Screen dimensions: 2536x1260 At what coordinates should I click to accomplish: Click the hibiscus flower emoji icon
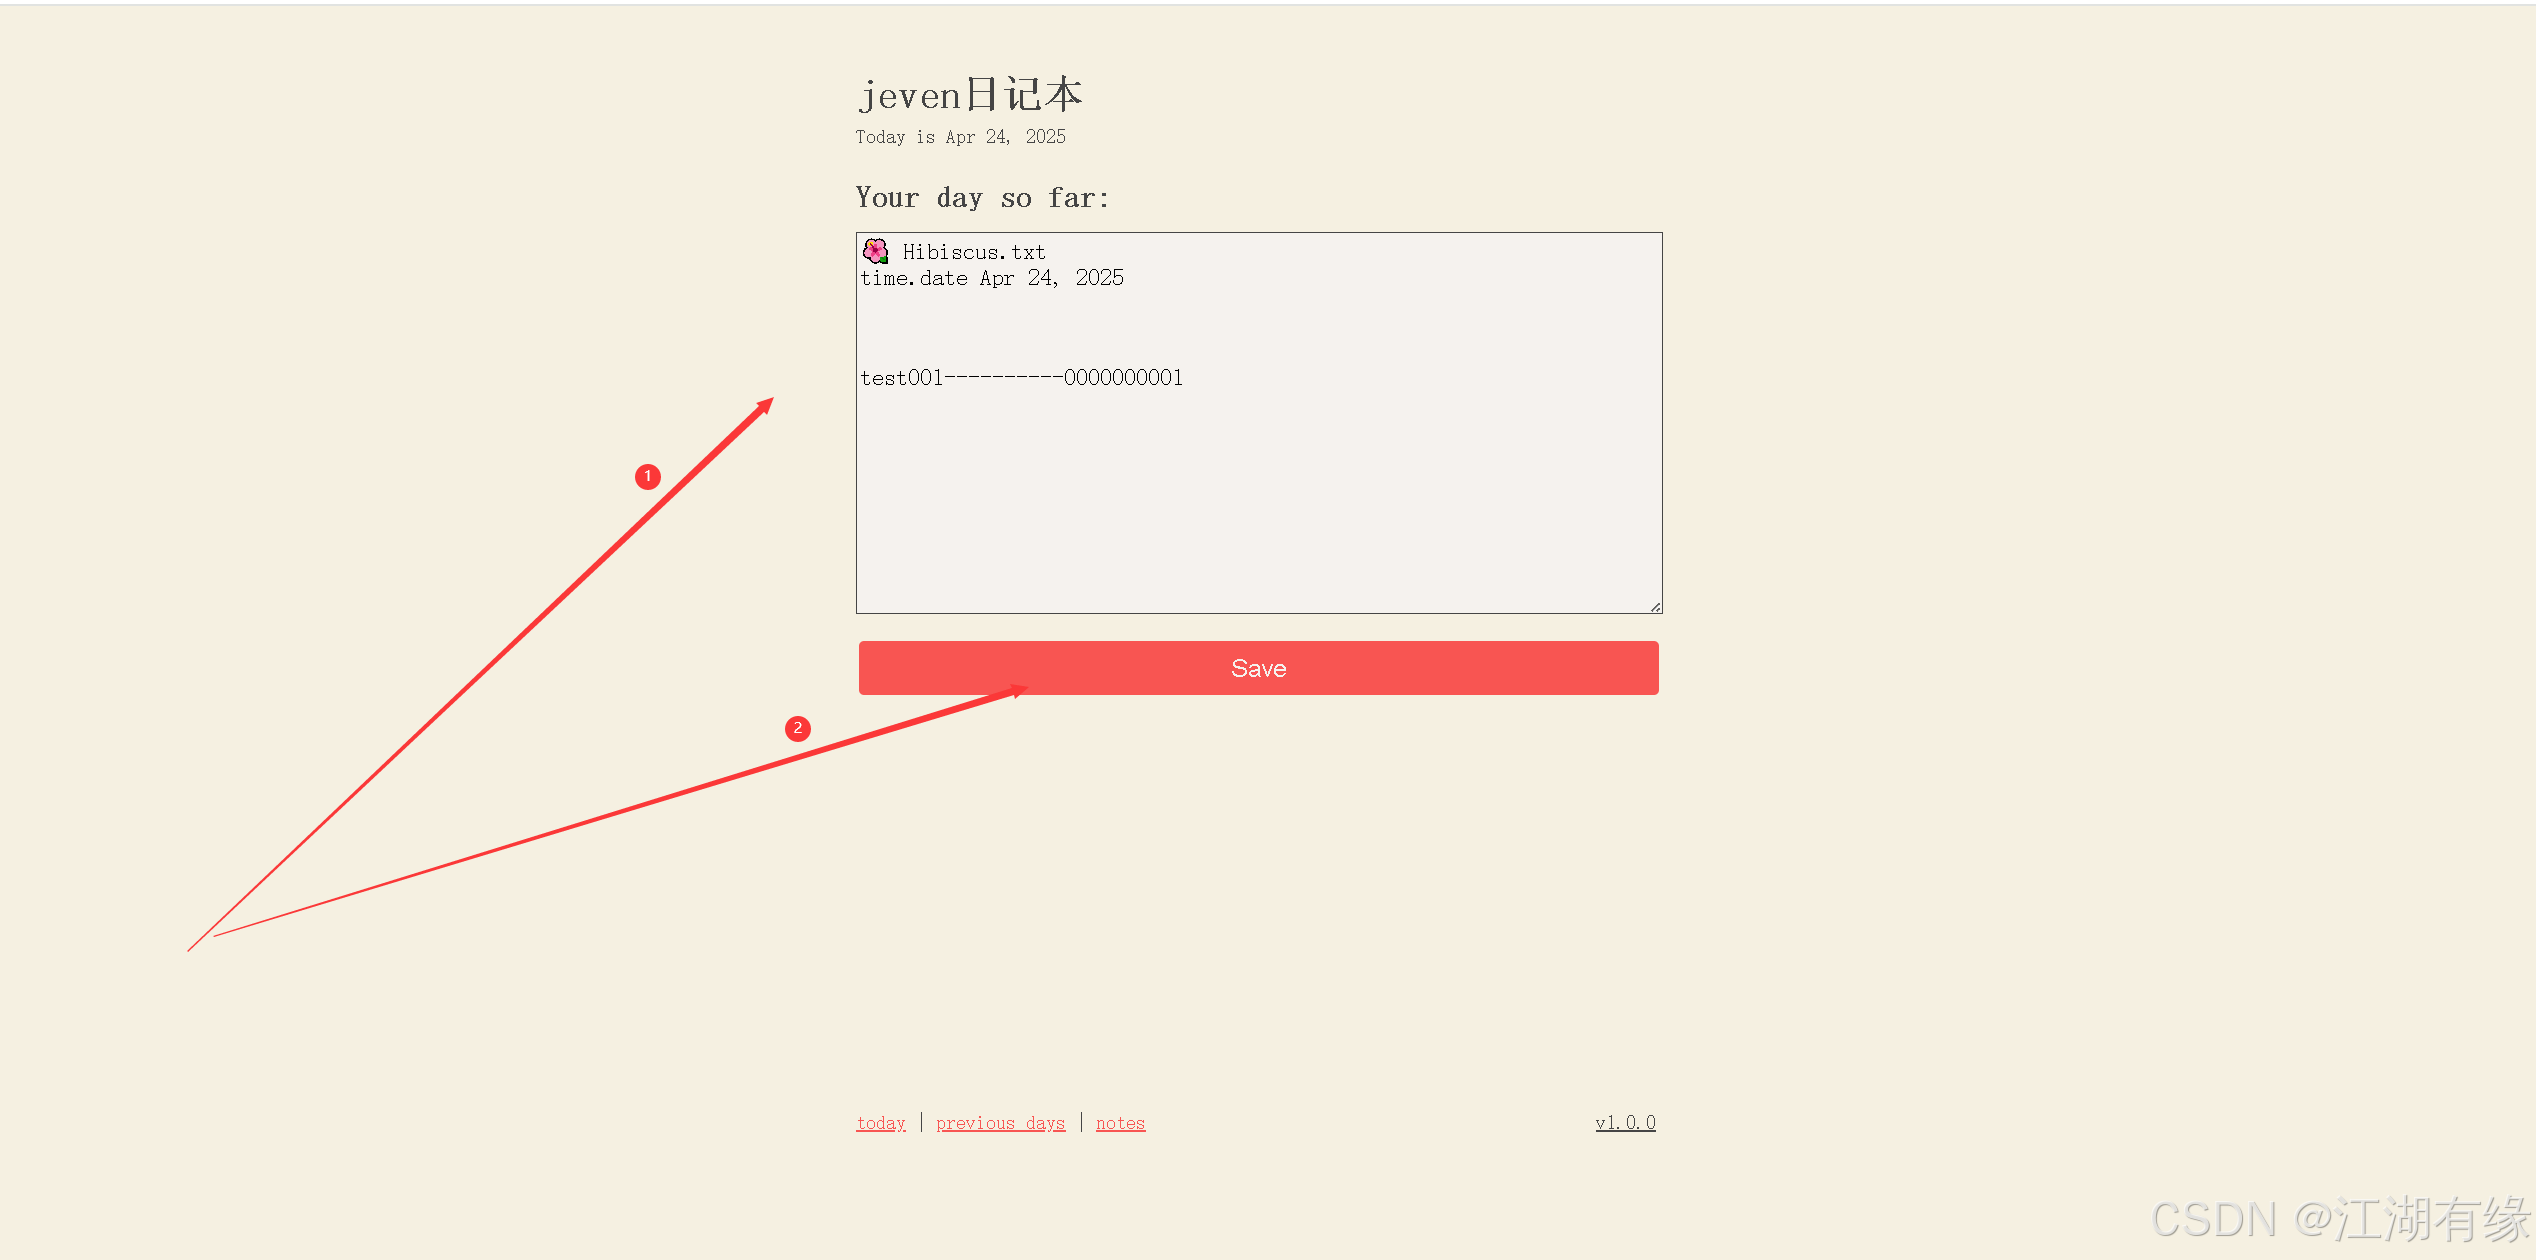[x=875, y=251]
